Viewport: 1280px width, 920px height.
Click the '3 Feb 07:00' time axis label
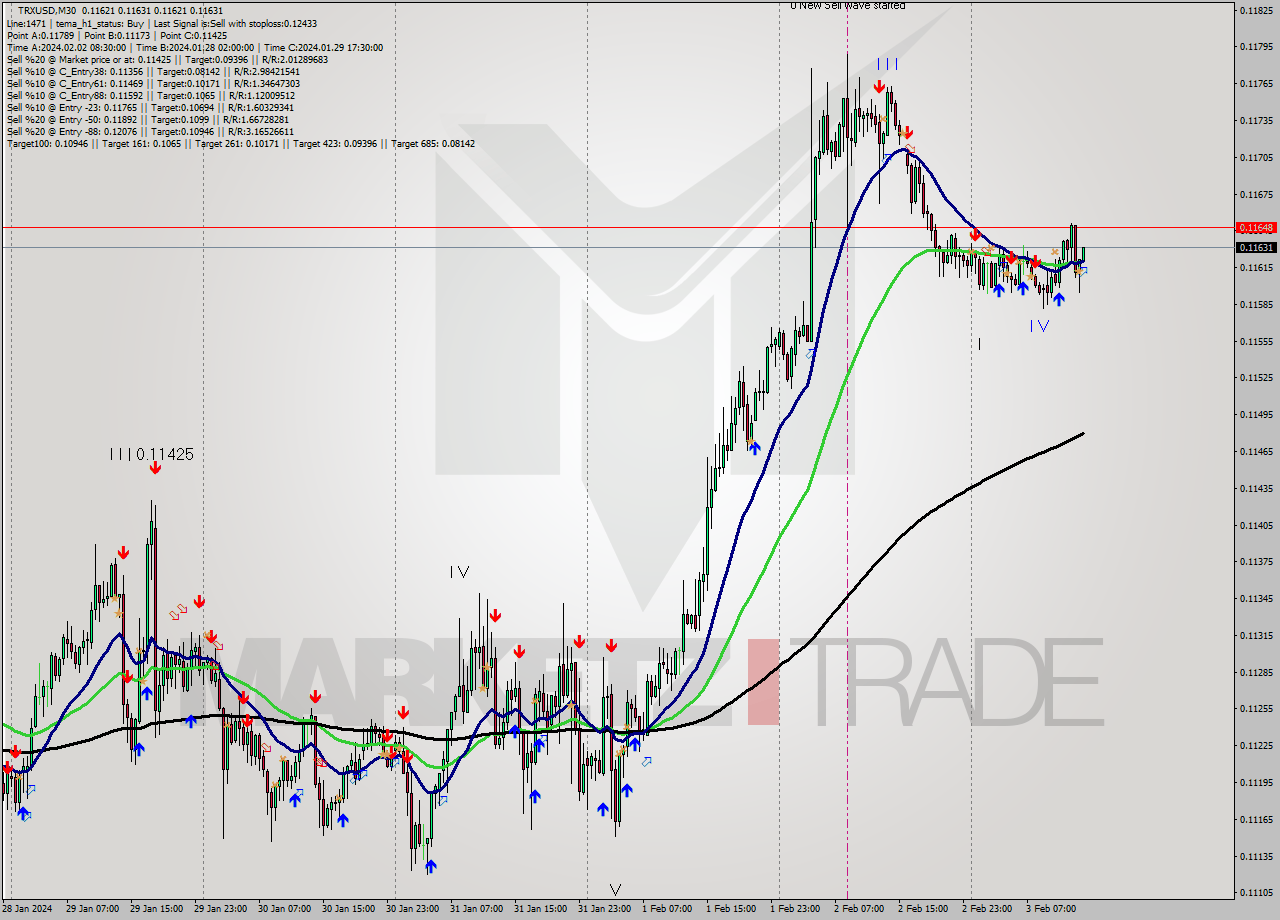click(1050, 909)
